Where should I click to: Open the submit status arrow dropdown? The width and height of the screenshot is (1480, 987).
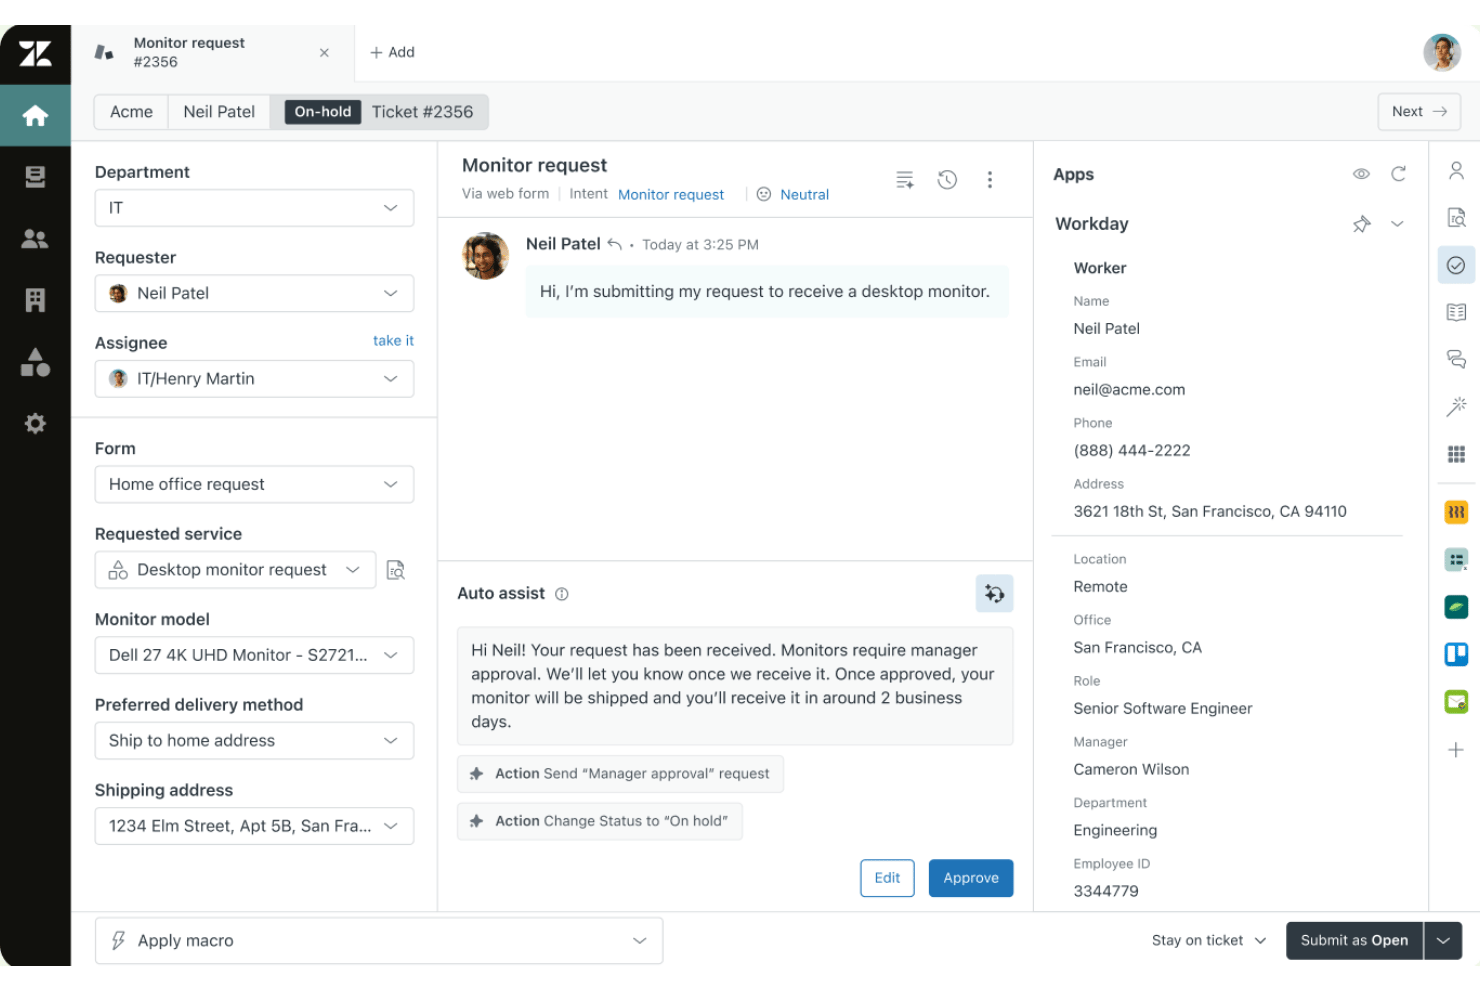1443,940
